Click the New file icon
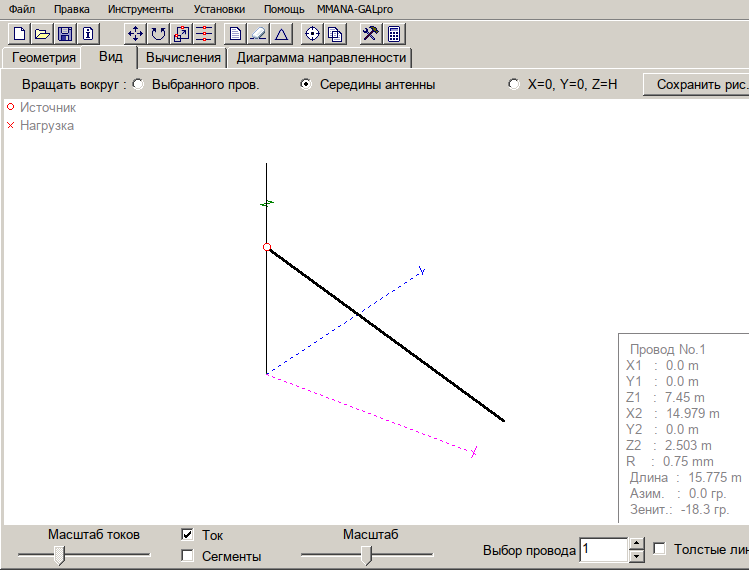The width and height of the screenshot is (749, 570). pos(18,33)
